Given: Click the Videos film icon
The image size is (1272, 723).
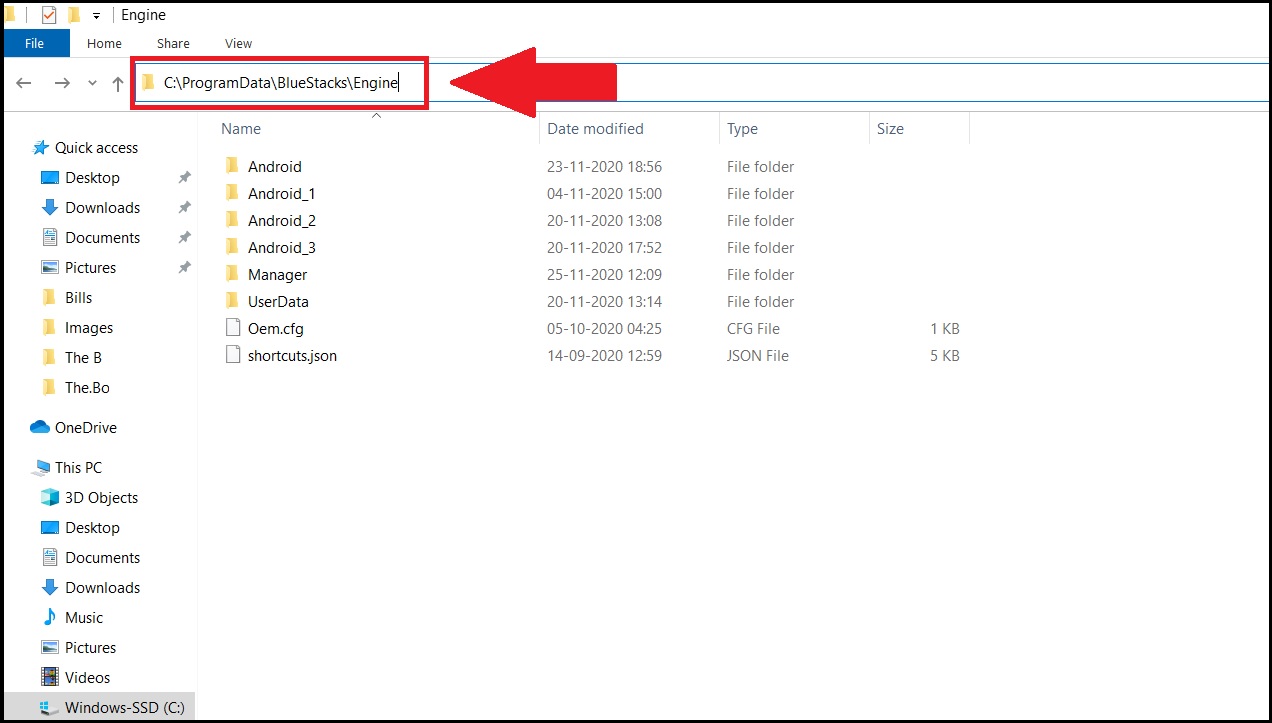Looking at the screenshot, I should click(x=49, y=677).
